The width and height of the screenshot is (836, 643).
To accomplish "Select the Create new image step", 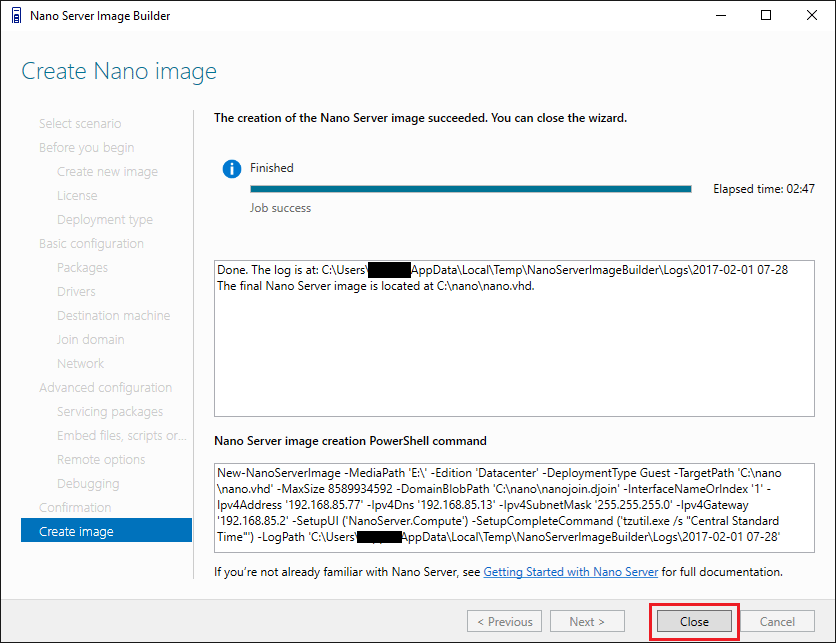I will [x=107, y=171].
